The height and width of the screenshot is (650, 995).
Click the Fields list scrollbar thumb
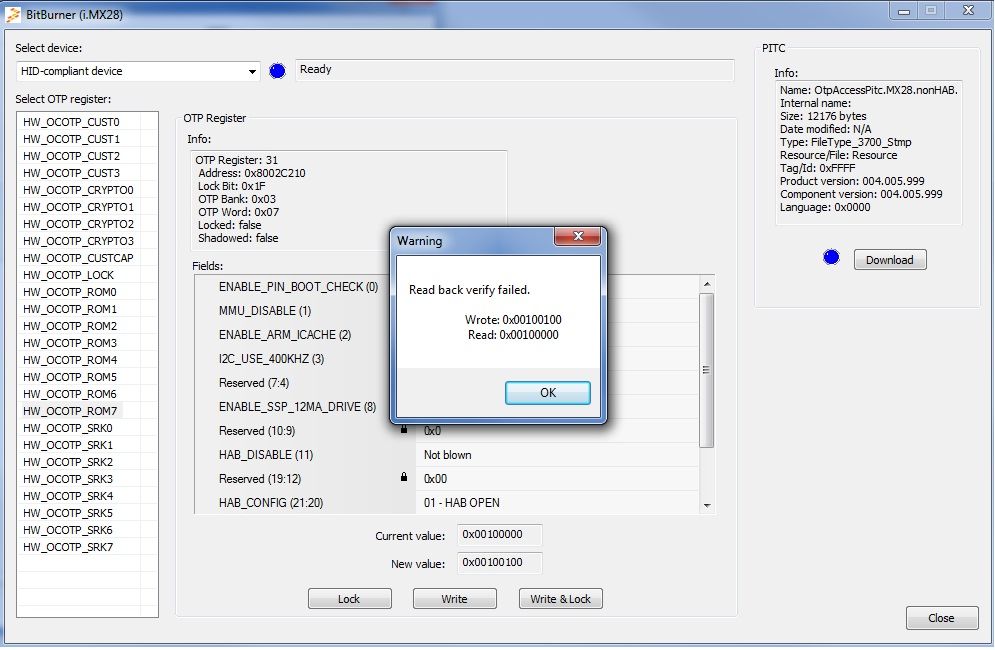[x=706, y=370]
